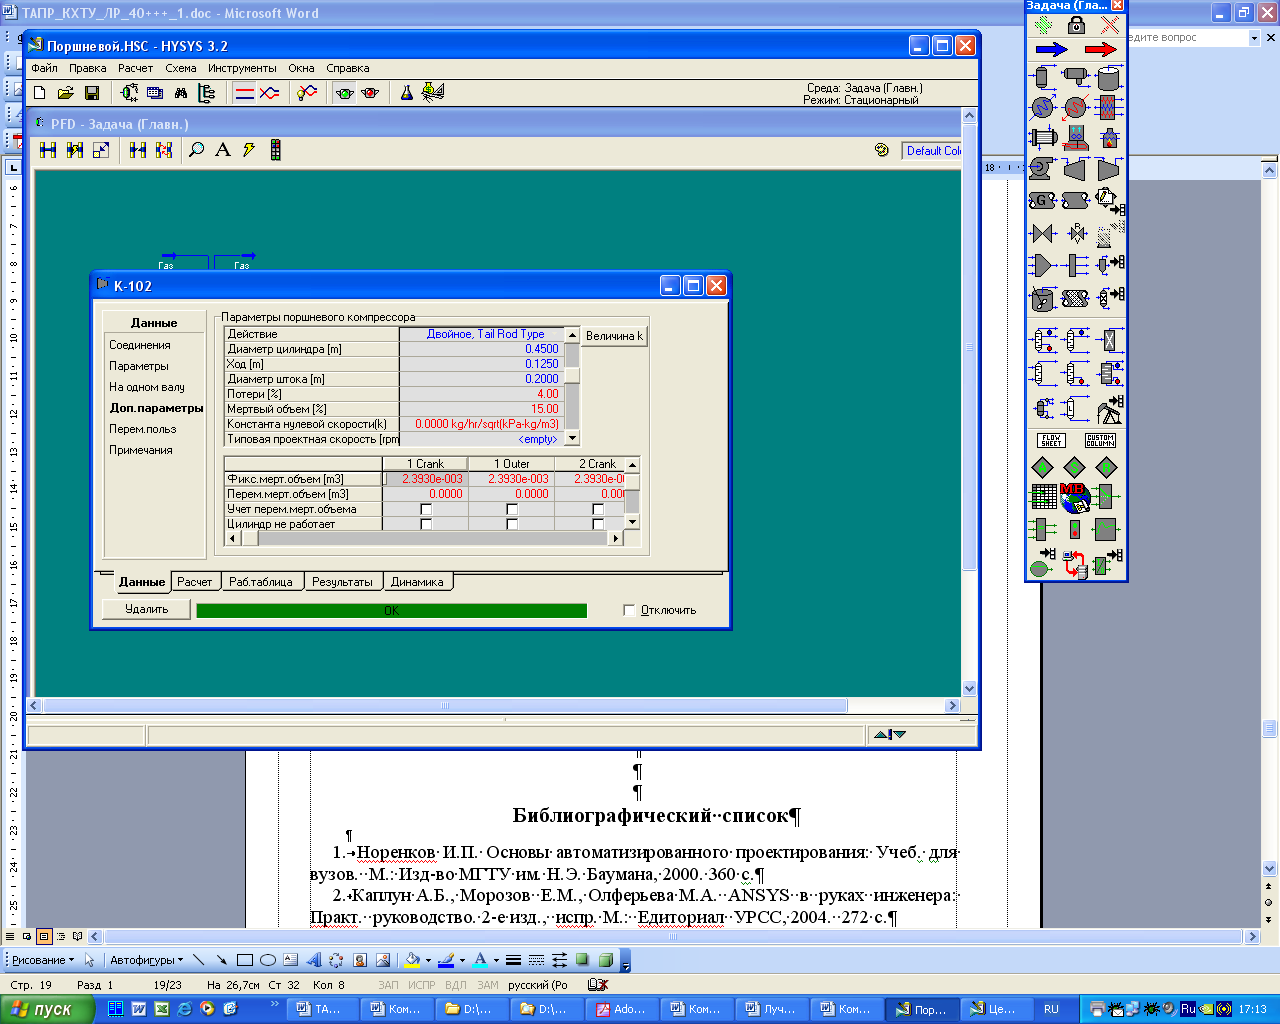Click the CUSTOM COLUMN palette icon
The width and height of the screenshot is (1280, 1024).
(x=1100, y=440)
